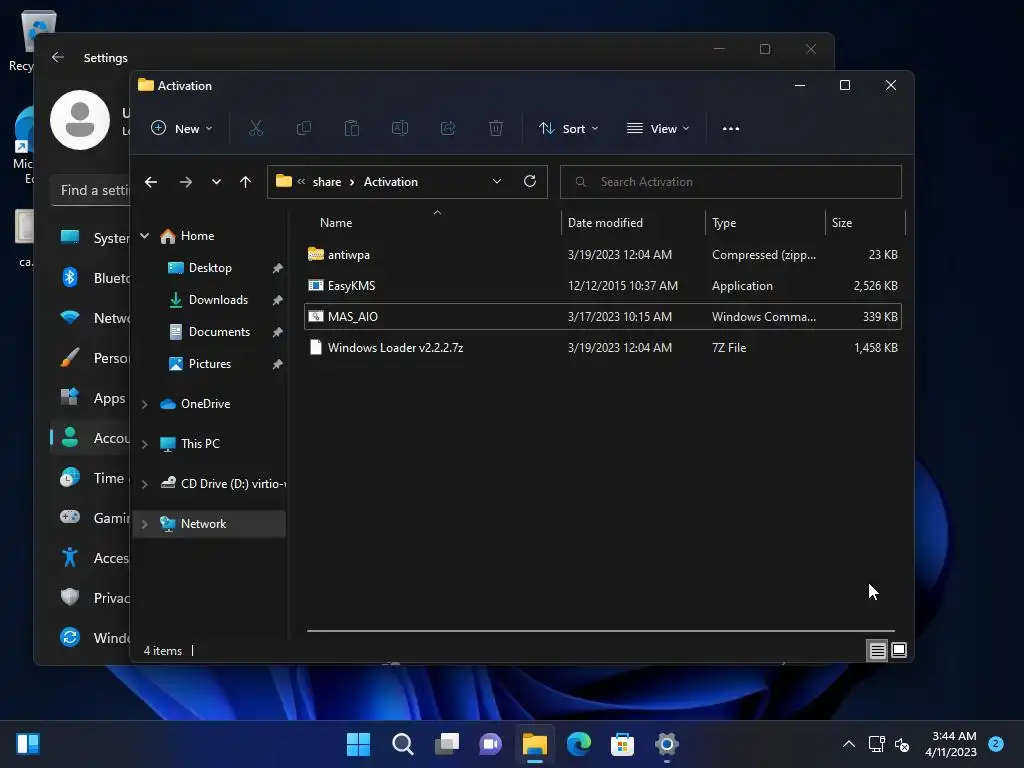Click the EasyKMS application icon
The width and height of the screenshot is (1024, 768).
pos(315,285)
